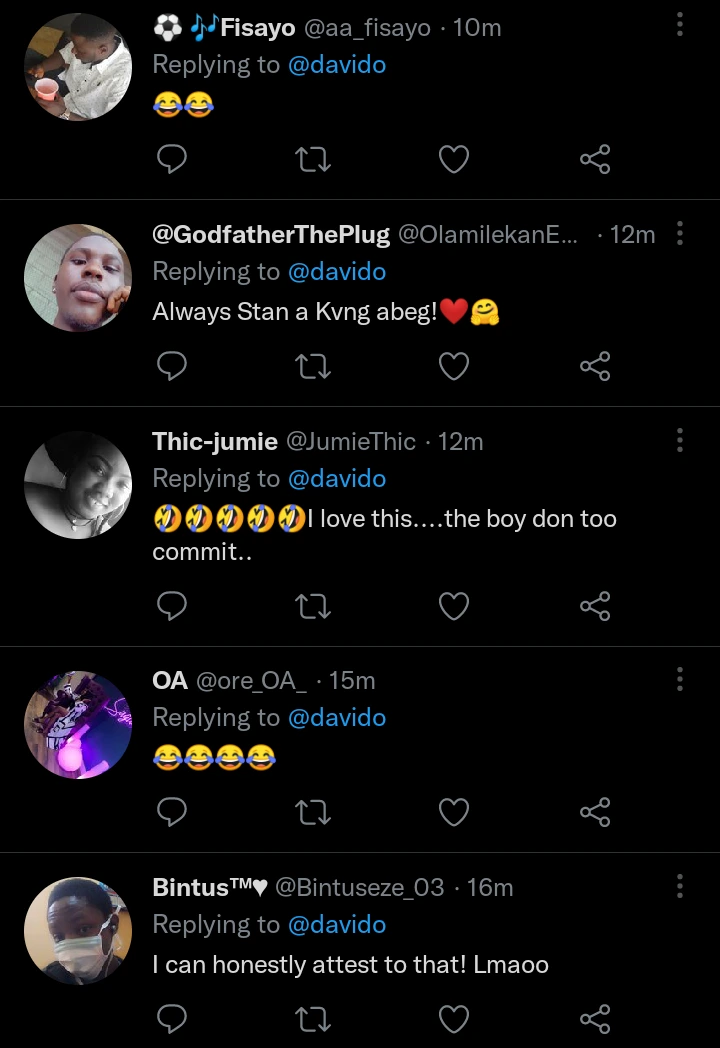This screenshot has height=1048, width=720.
Task: Like OA's laughing emoji tweet
Action: tap(454, 812)
